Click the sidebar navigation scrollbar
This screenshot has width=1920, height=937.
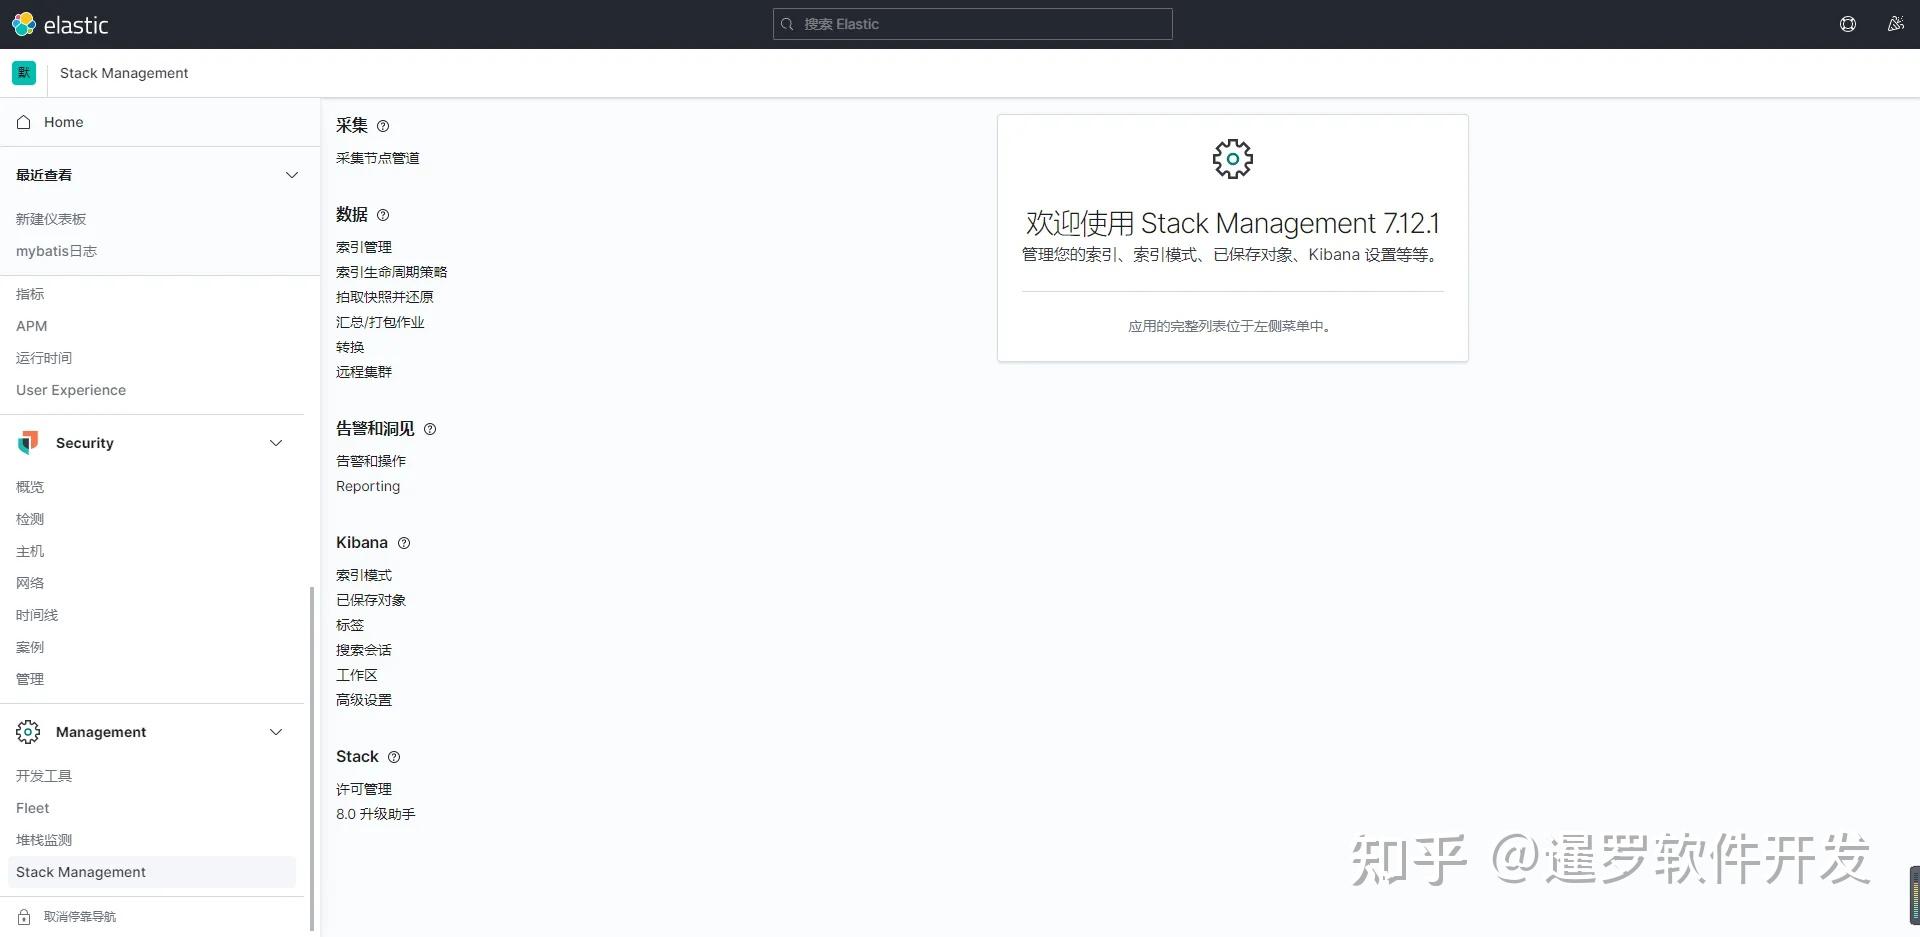click(312, 758)
